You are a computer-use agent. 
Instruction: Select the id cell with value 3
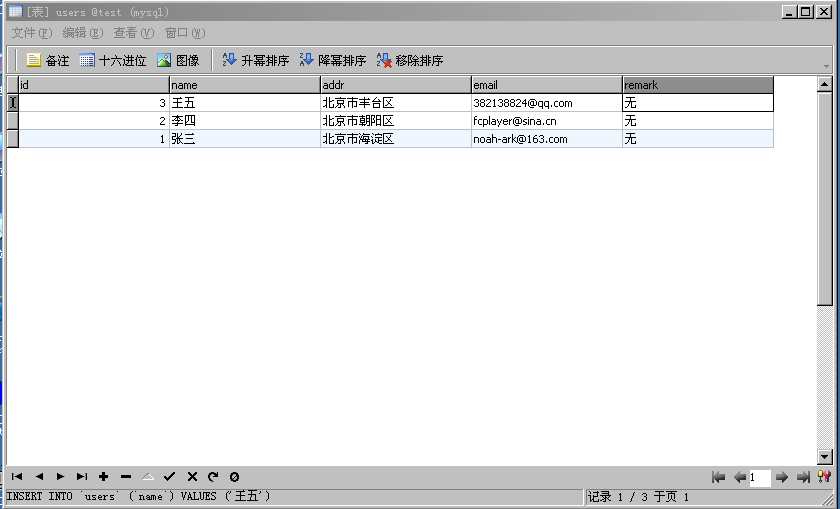(94, 103)
